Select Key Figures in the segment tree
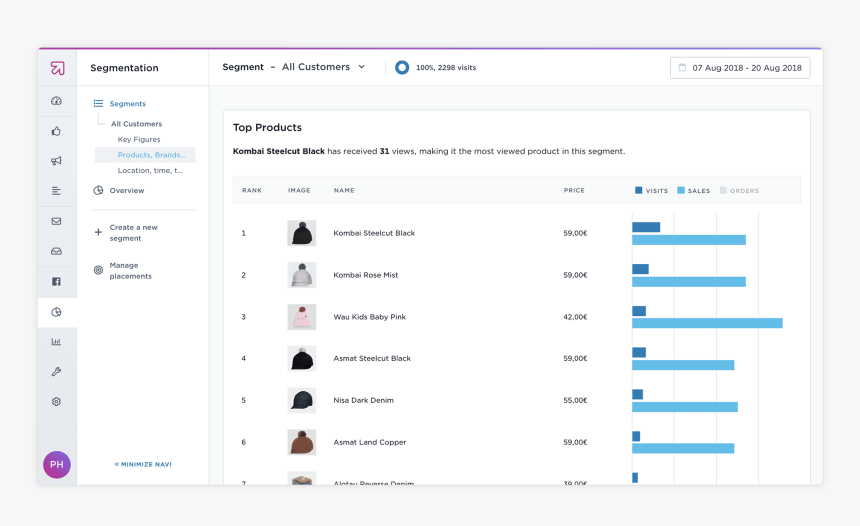Image resolution: width=860 pixels, height=526 pixels. [x=139, y=140]
